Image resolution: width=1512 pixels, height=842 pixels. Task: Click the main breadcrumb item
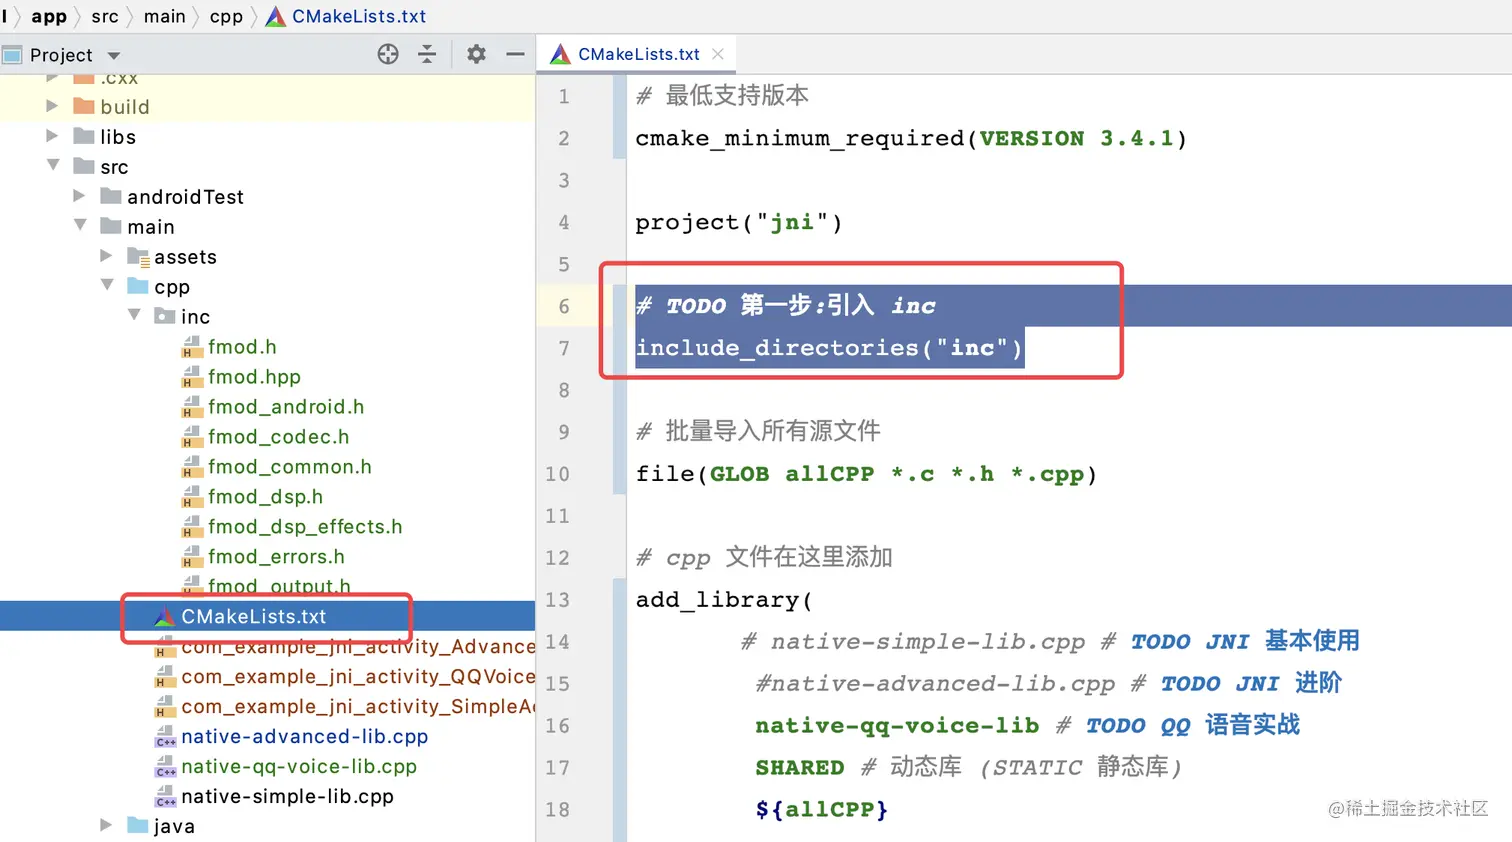(165, 16)
